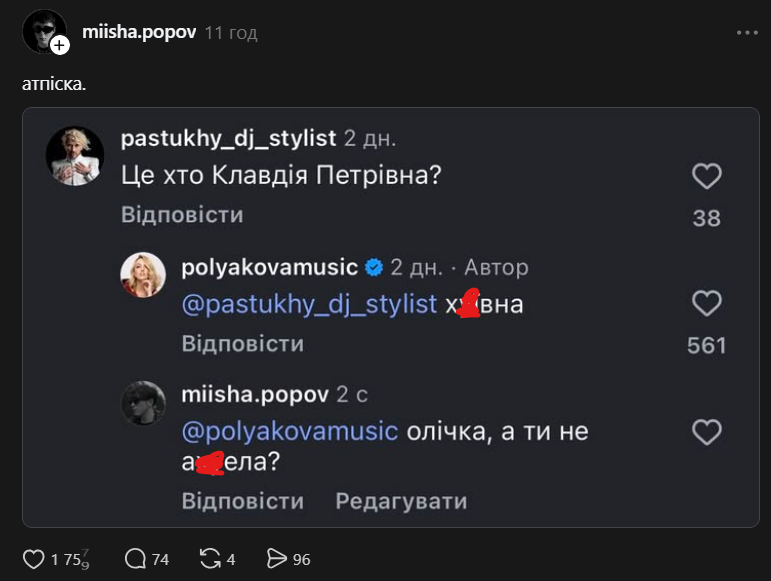The image size is (771, 581).
Task: Like the pastukhy_dj_stylist comment
Action: (707, 177)
